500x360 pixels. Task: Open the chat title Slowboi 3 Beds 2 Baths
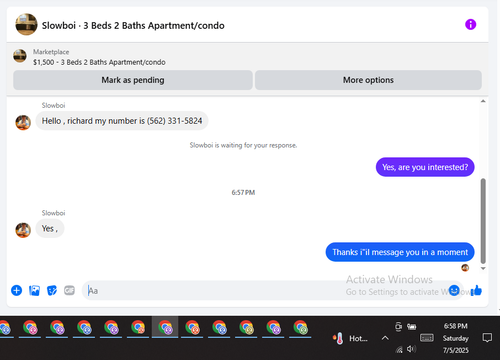(x=133, y=25)
